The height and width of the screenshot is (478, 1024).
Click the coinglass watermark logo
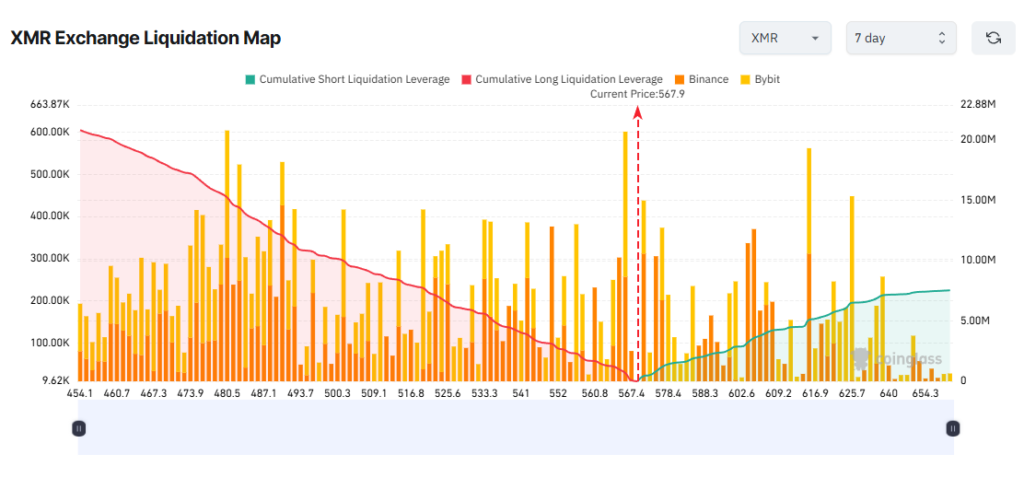[897, 358]
